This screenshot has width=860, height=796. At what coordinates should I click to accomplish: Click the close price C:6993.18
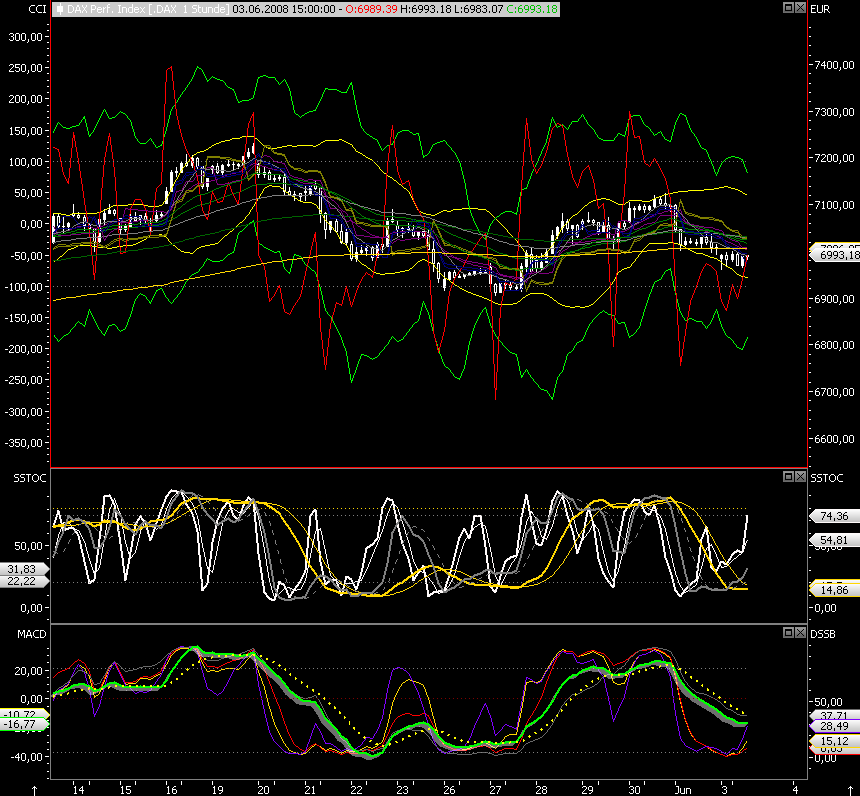(x=531, y=9)
